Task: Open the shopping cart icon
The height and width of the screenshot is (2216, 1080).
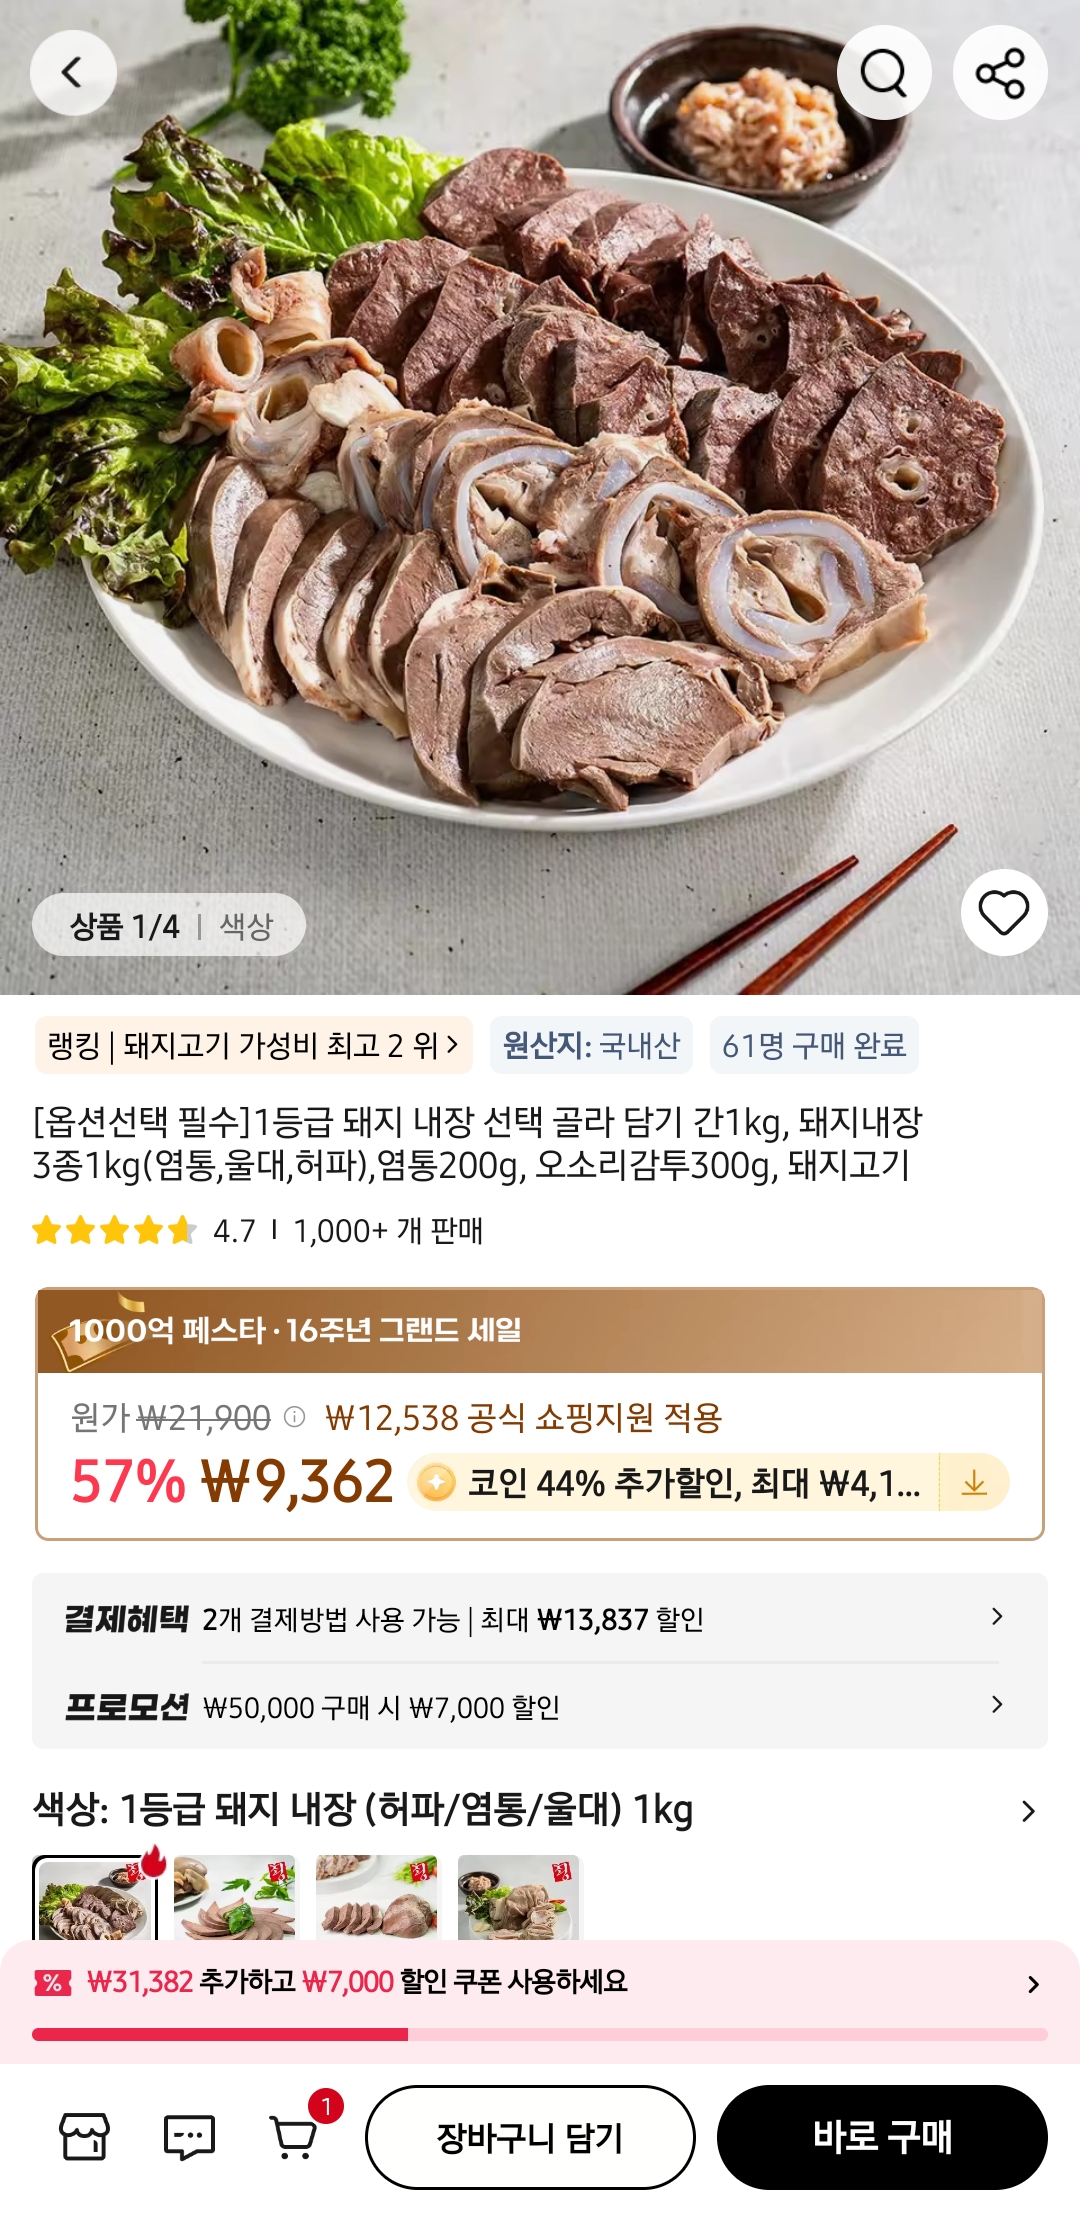Action: coord(295,2137)
